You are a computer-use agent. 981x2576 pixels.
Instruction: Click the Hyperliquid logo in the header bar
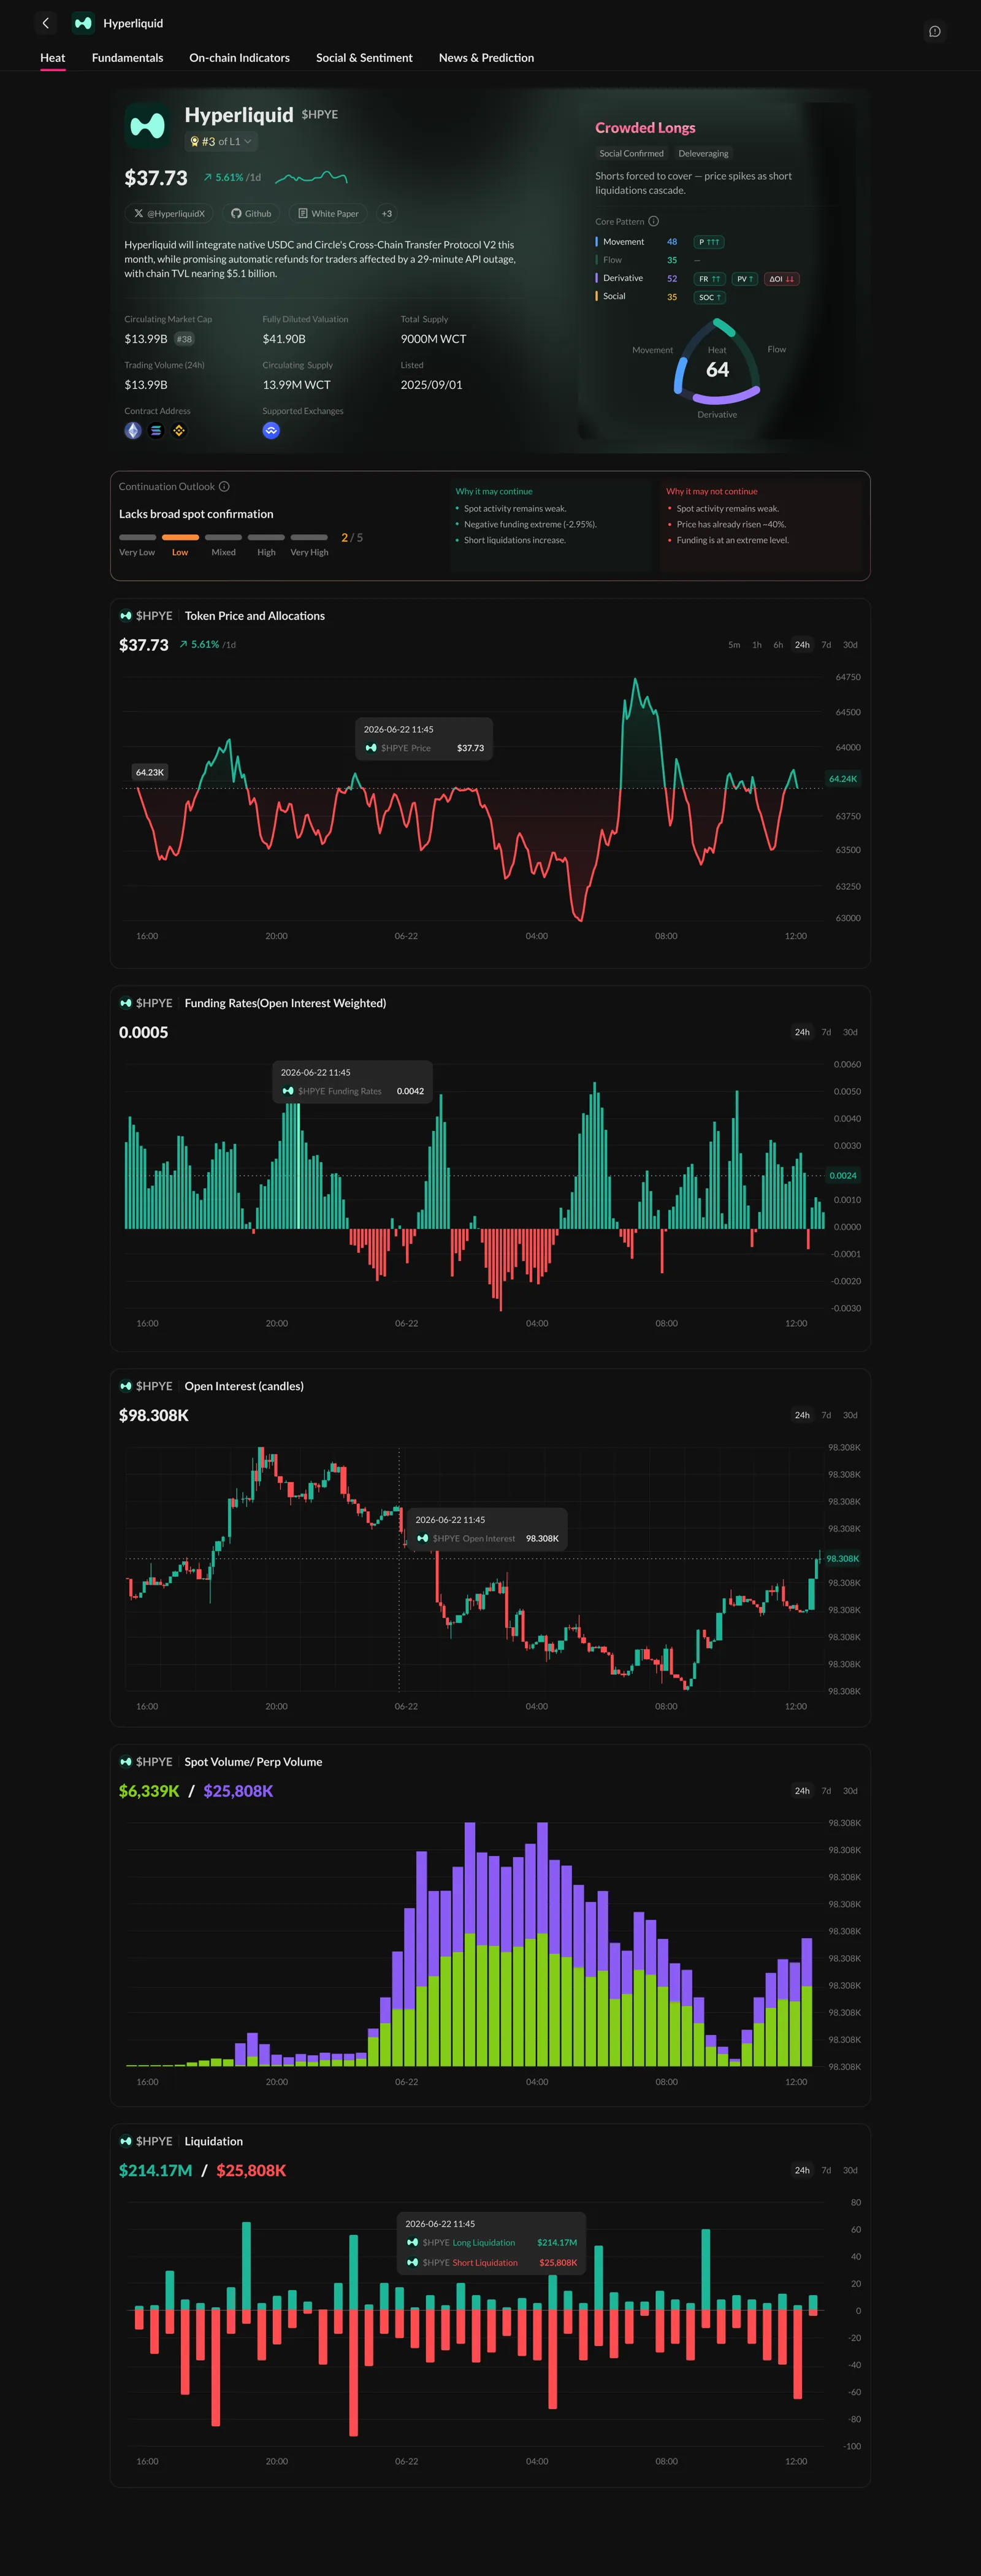[83, 23]
